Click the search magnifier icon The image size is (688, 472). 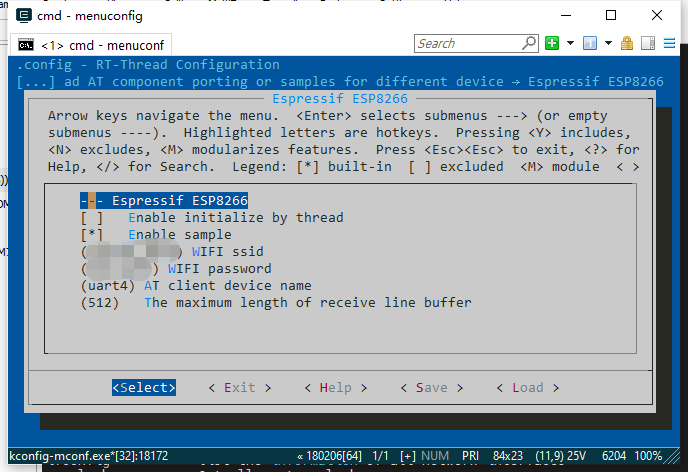(x=529, y=43)
